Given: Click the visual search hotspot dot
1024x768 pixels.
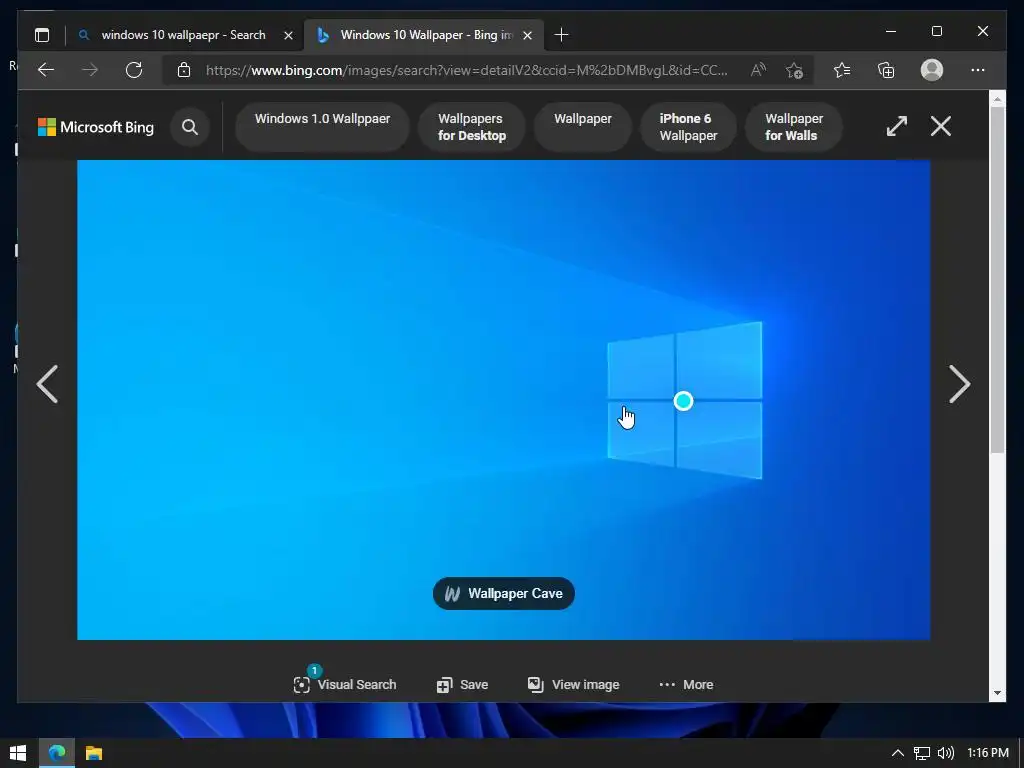Looking at the screenshot, I should [x=683, y=401].
